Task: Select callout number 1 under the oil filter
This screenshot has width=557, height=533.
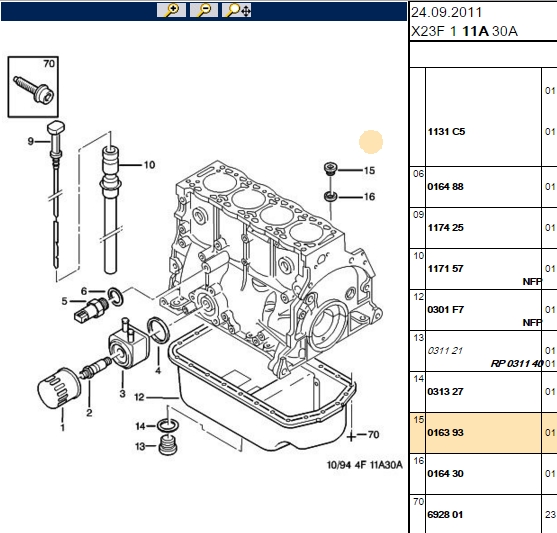Action: [x=63, y=427]
